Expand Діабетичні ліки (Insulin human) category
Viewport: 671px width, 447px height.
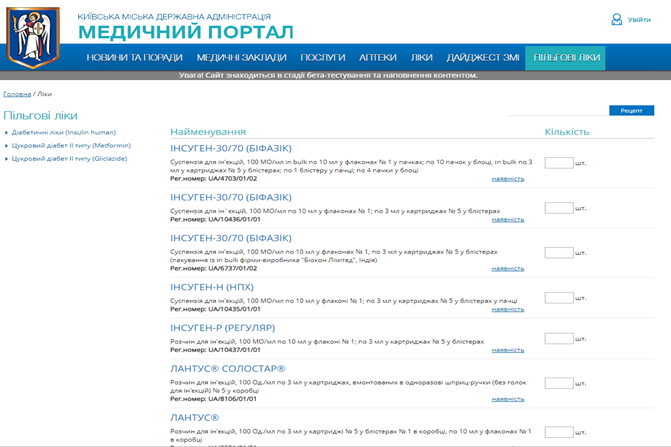point(64,132)
